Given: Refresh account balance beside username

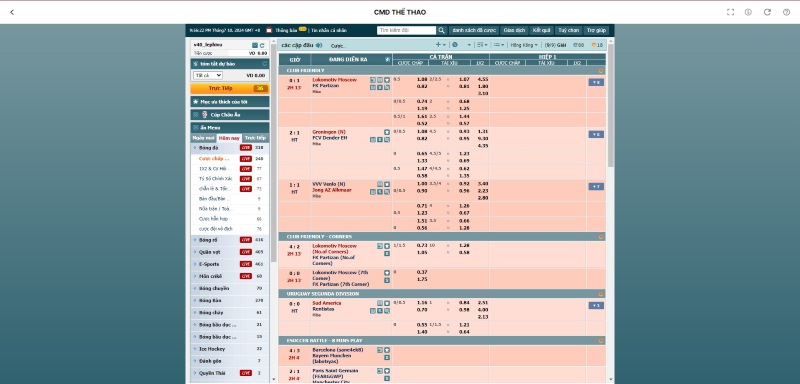Looking at the screenshot, I should [x=262, y=45].
